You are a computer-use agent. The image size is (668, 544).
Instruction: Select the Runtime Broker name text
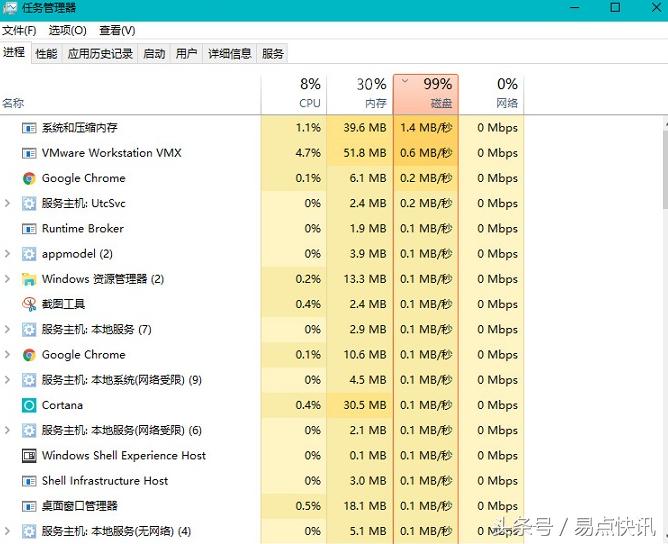click(x=83, y=229)
